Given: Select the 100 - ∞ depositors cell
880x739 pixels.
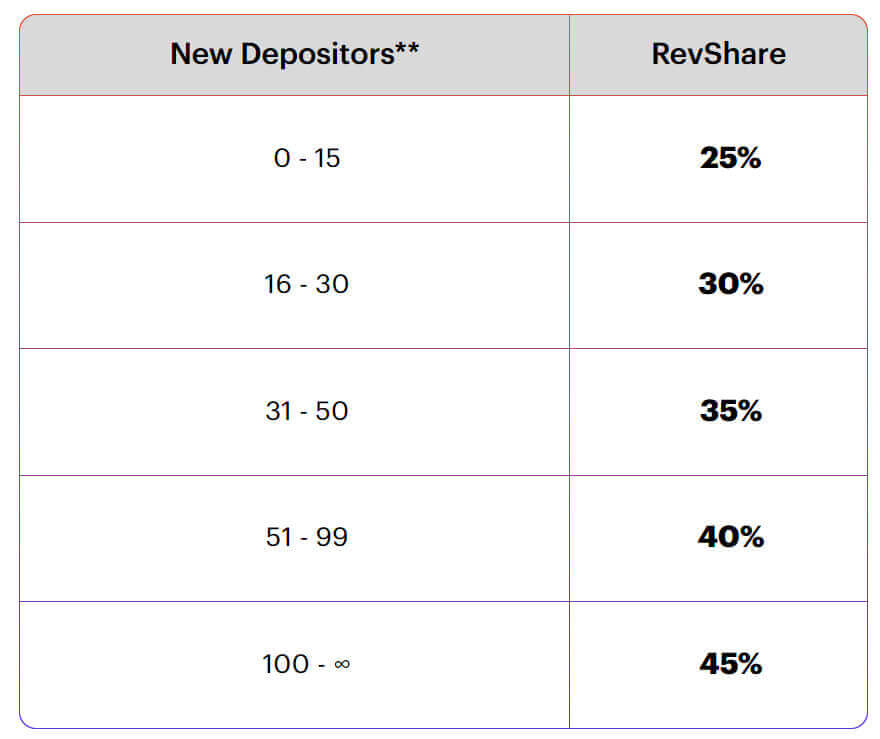Looking at the screenshot, I should coord(307,664).
